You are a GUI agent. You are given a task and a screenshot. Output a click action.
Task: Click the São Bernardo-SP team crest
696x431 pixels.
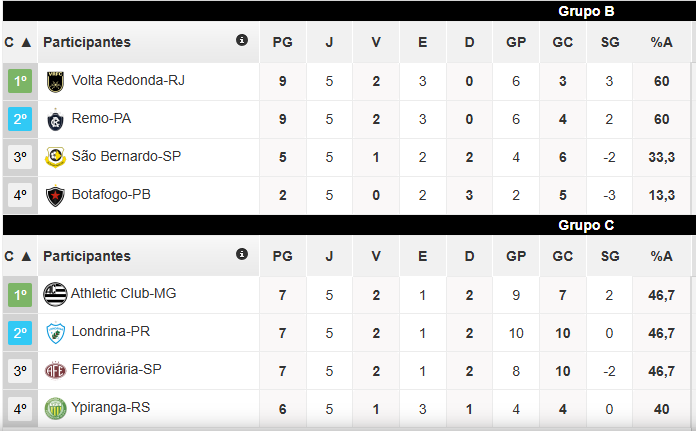tap(55, 157)
